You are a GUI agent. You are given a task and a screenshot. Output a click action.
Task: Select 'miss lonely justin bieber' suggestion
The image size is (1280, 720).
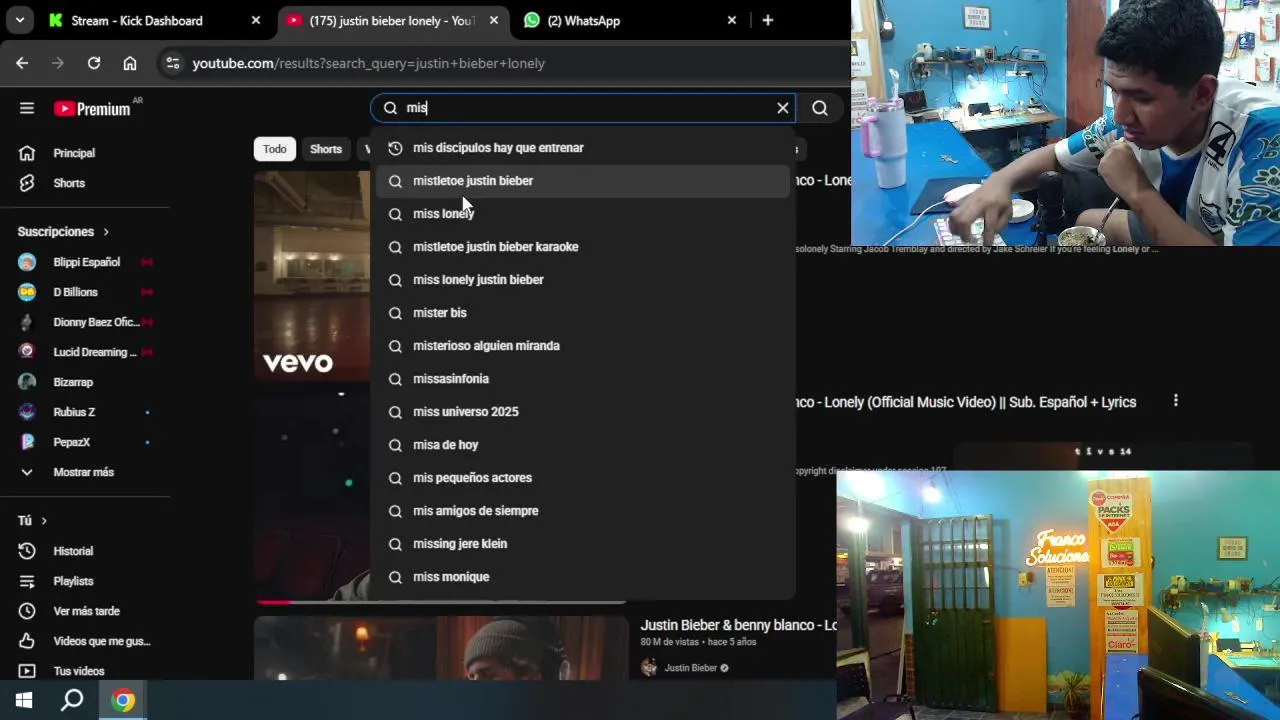tap(583, 280)
